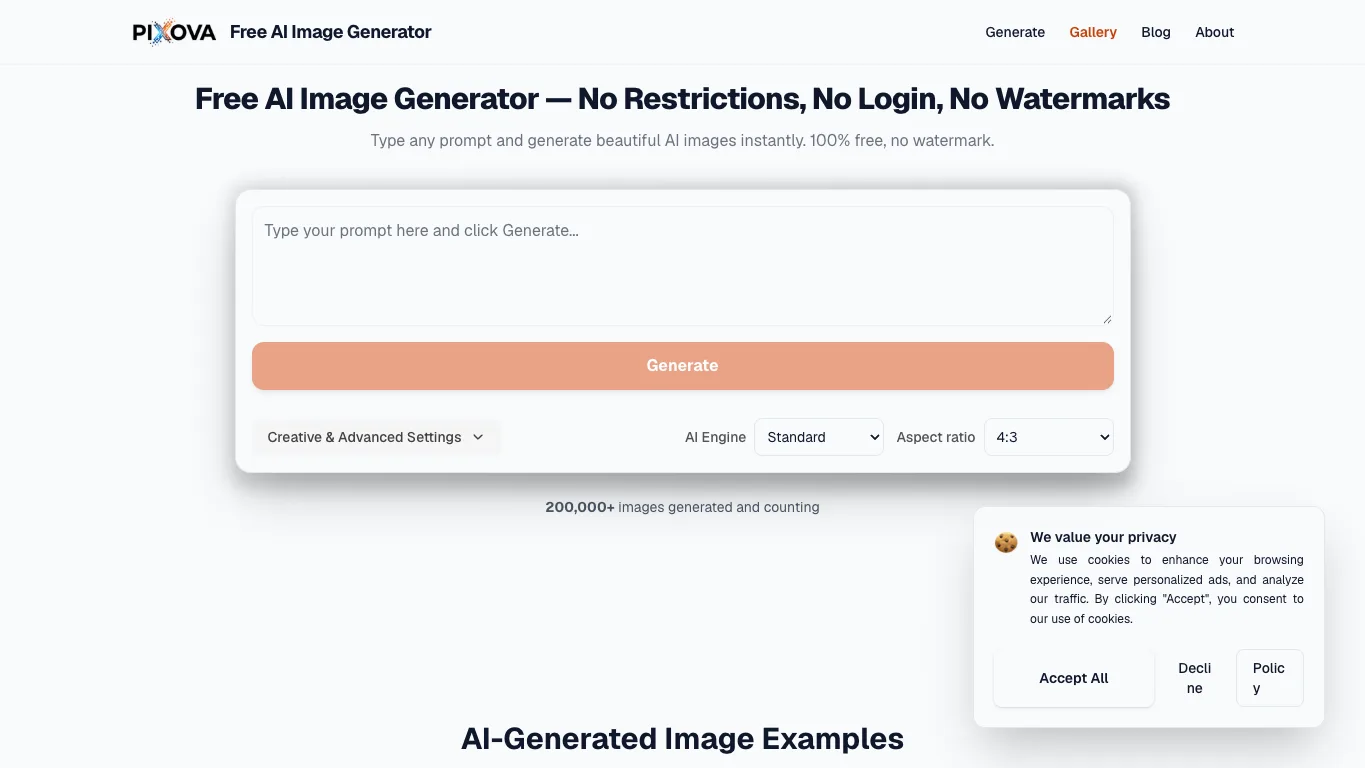Click the 'AI-Generated Image Examples' heading
The image size is (1365, 768).
683,739
